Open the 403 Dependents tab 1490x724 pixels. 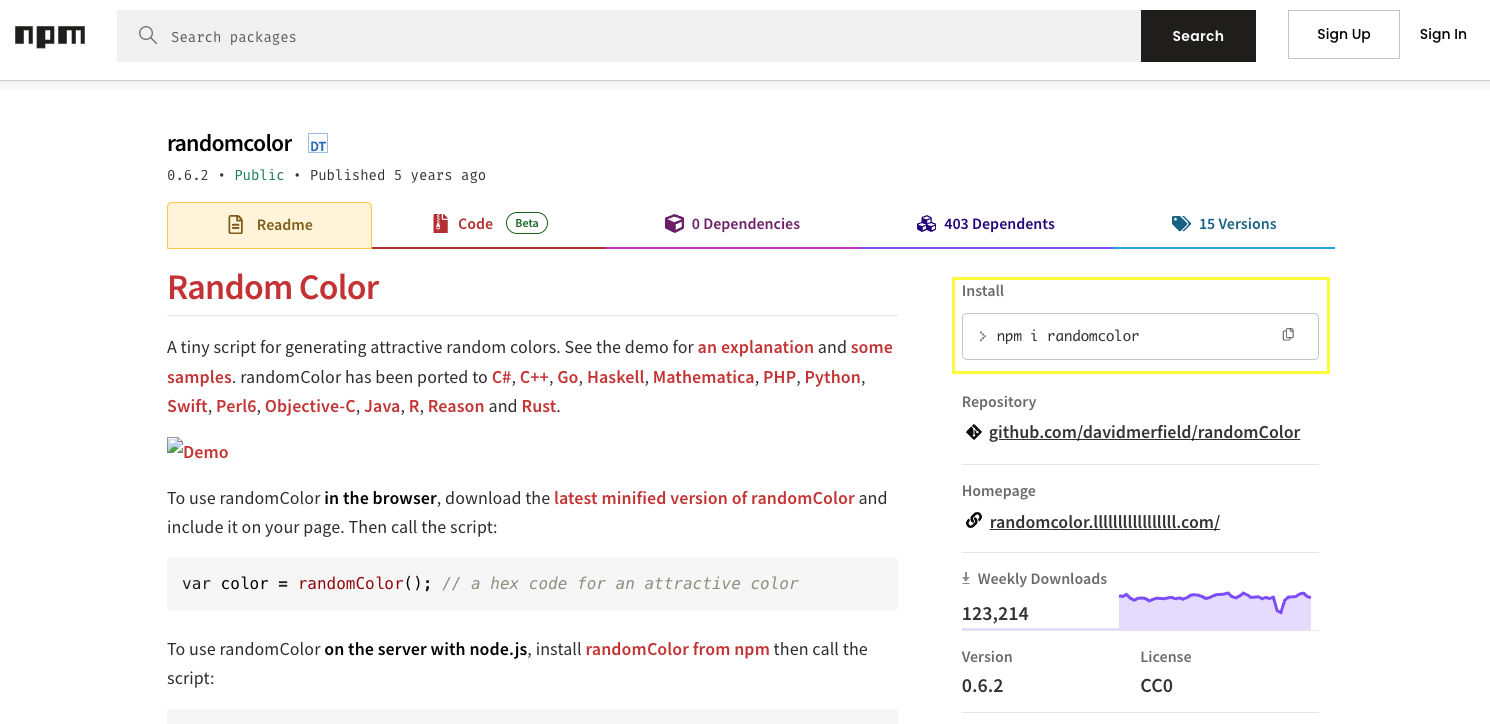point(985,224)
